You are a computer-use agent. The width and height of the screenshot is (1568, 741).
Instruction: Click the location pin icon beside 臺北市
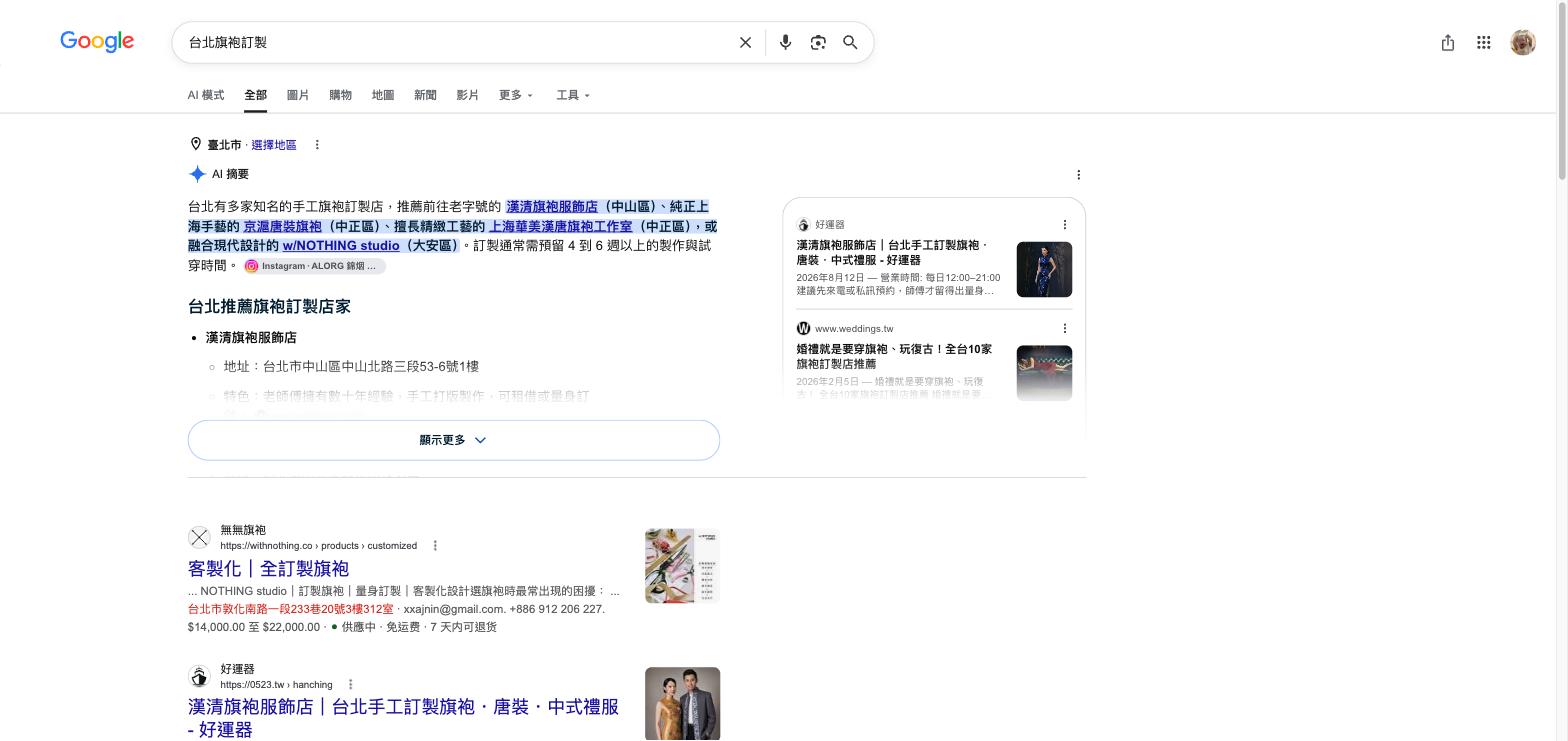click(196, 144)
